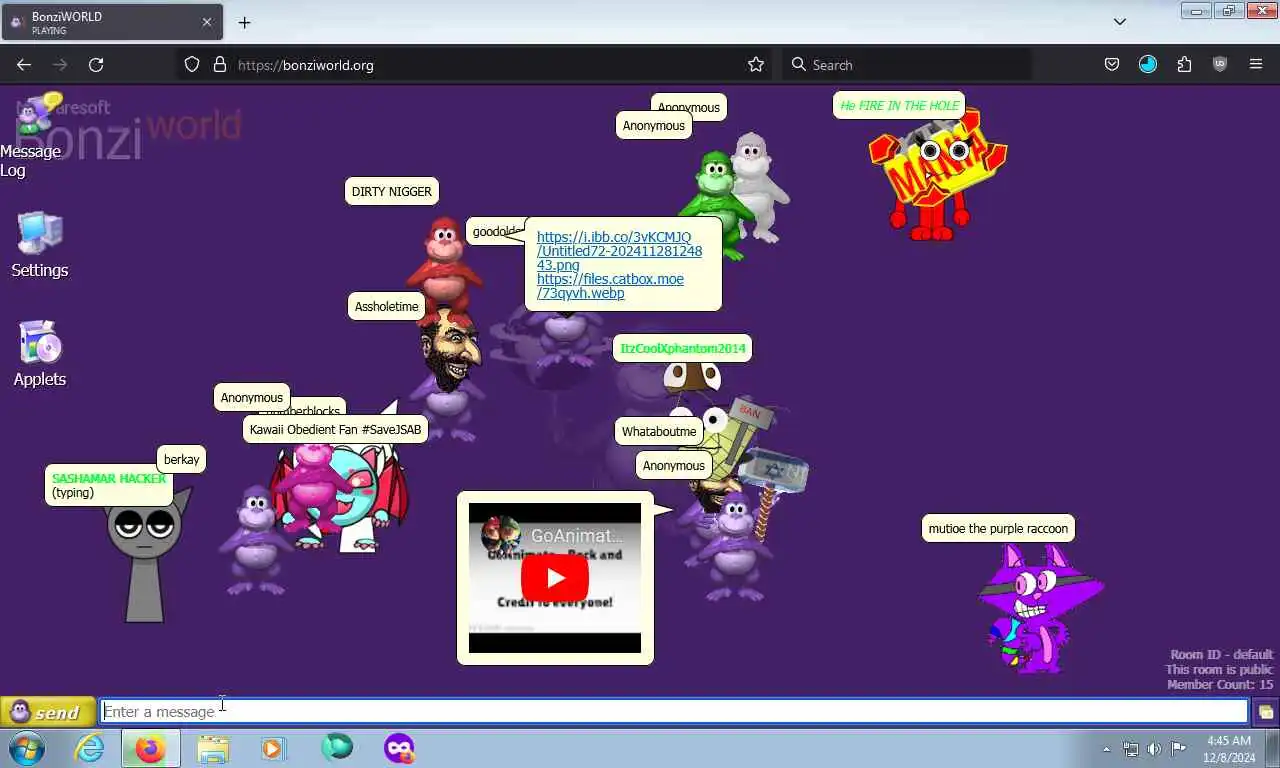Open the volume speaker tray icon
Screen dimensions: 1280x768
(1154, 749)
